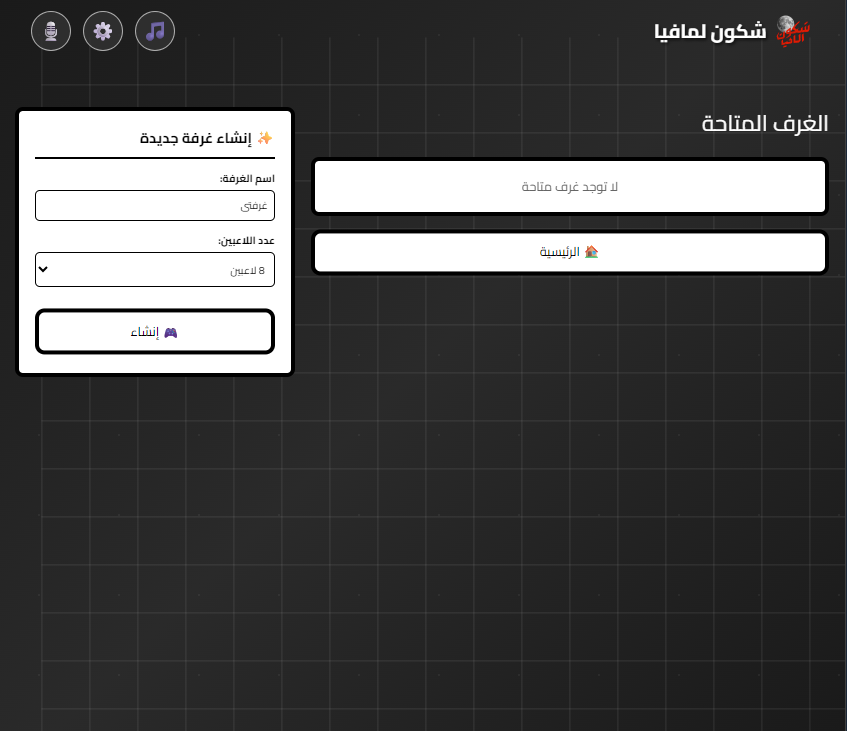Screen dimensions: 847x731
Task: Click the الغرف المتاحة section heading
Action: (764, 124)
